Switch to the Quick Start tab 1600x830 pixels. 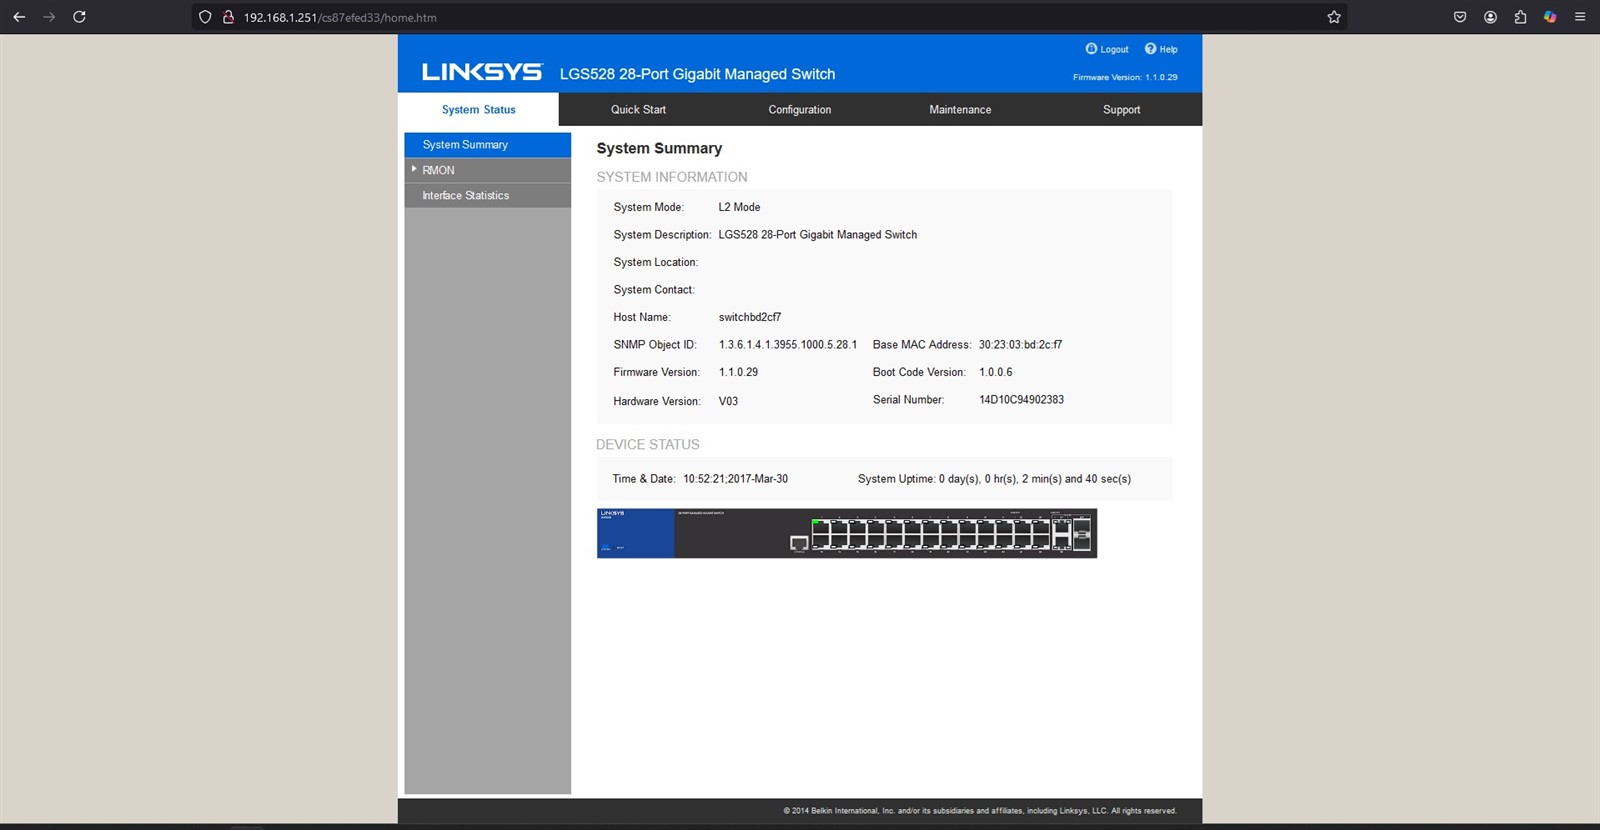(638, 110)
